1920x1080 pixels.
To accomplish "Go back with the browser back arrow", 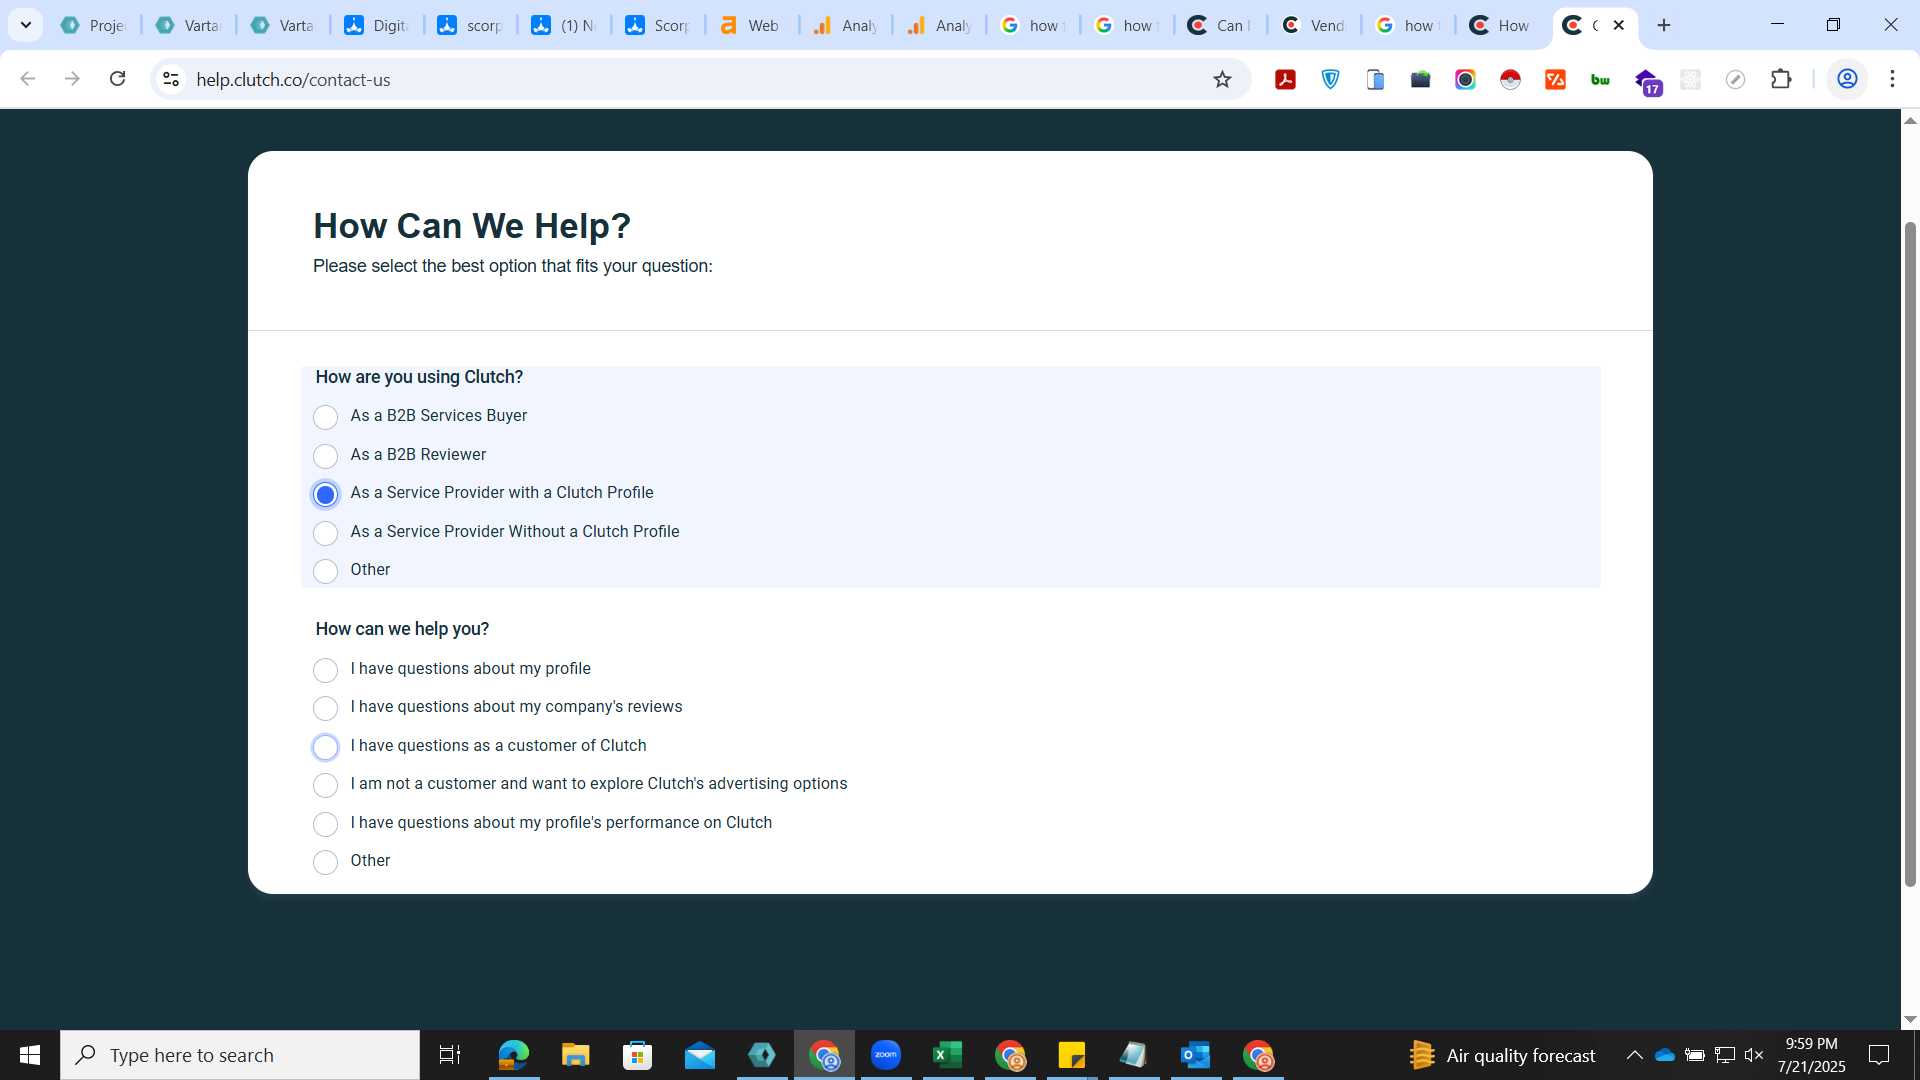I will (28, 79).
